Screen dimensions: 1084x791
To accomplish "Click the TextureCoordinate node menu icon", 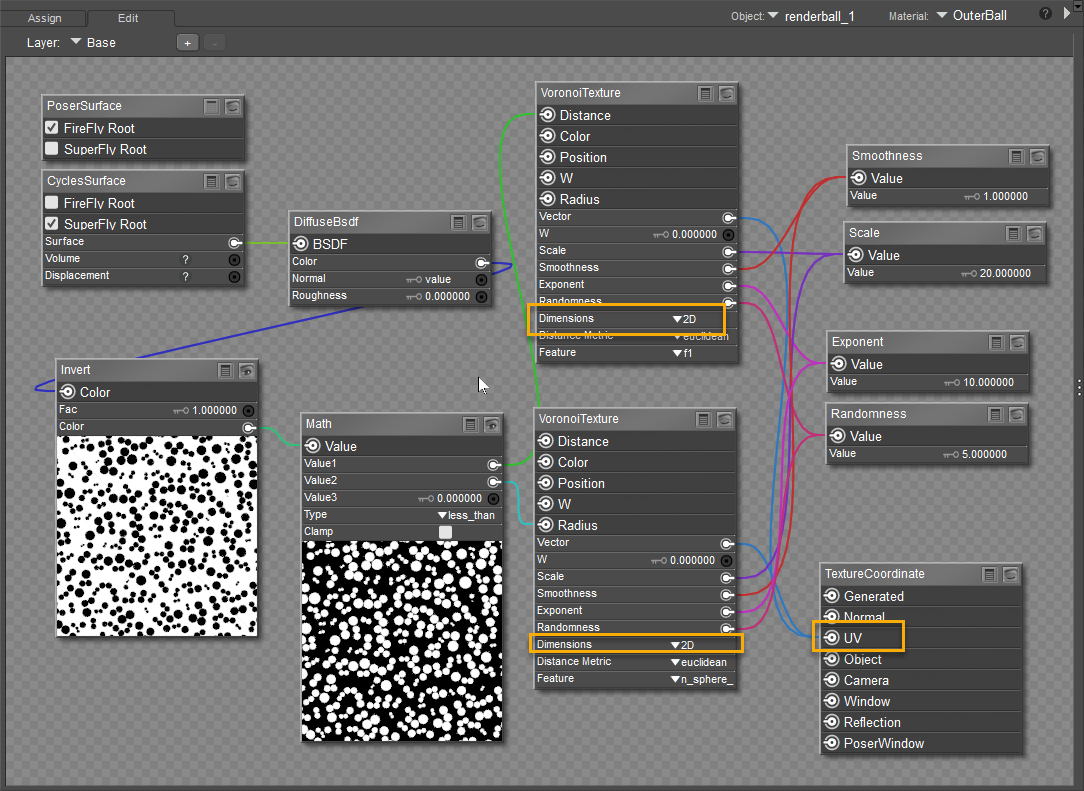I will 990,575.
